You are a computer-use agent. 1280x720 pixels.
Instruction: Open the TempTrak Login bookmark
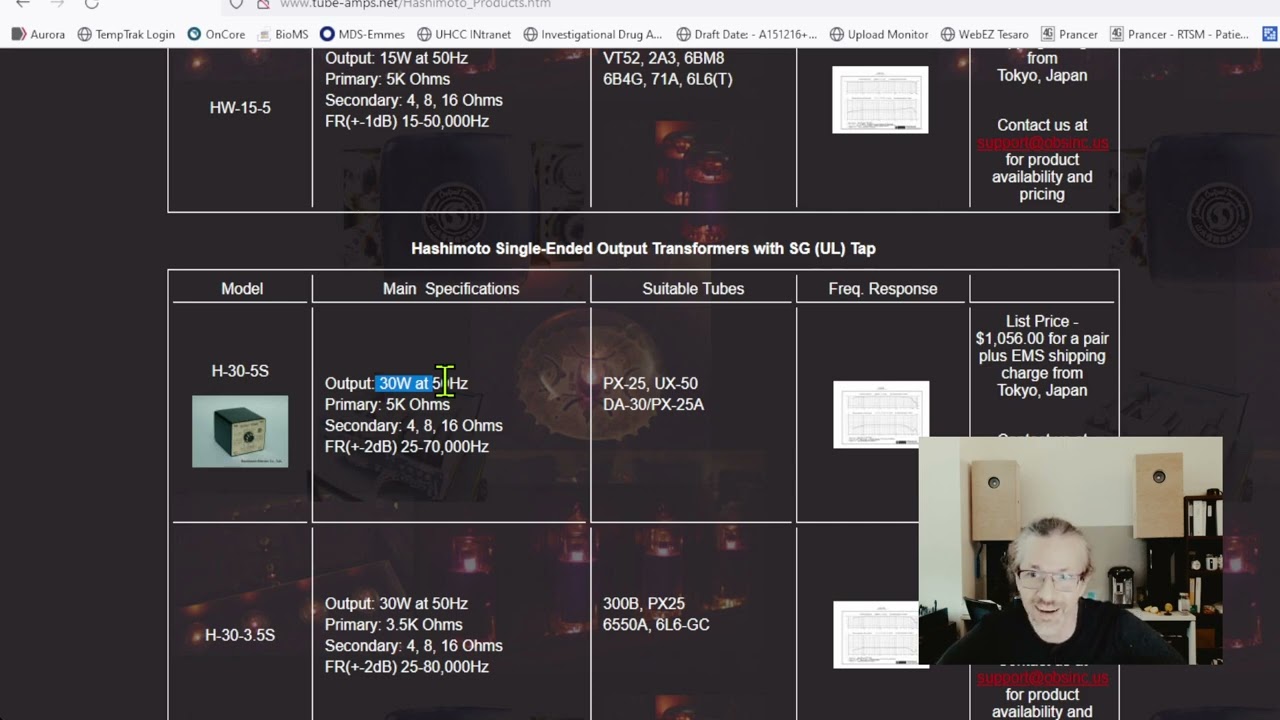(126, 34)
